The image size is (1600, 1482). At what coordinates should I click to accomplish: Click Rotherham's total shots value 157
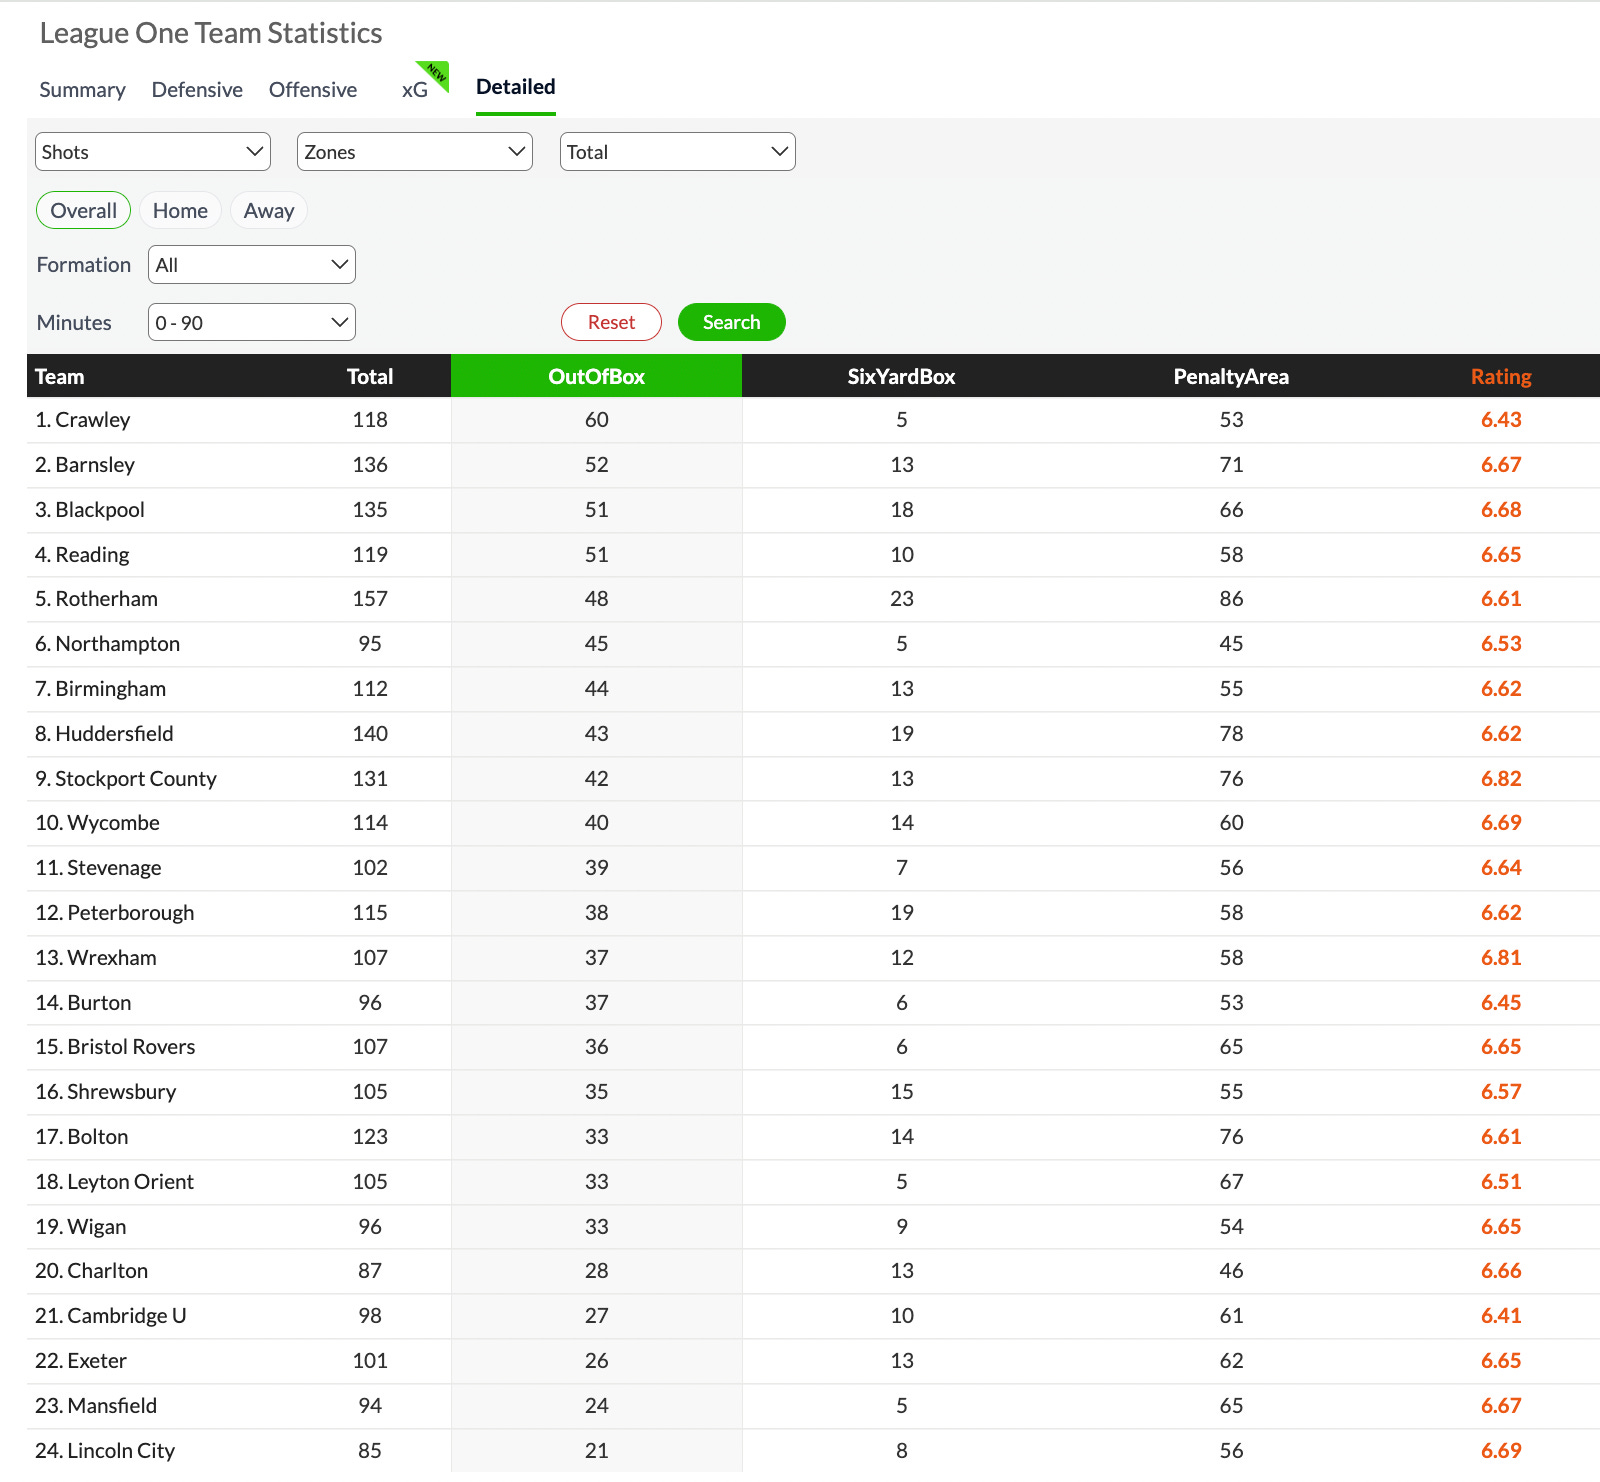click(370, 599)
